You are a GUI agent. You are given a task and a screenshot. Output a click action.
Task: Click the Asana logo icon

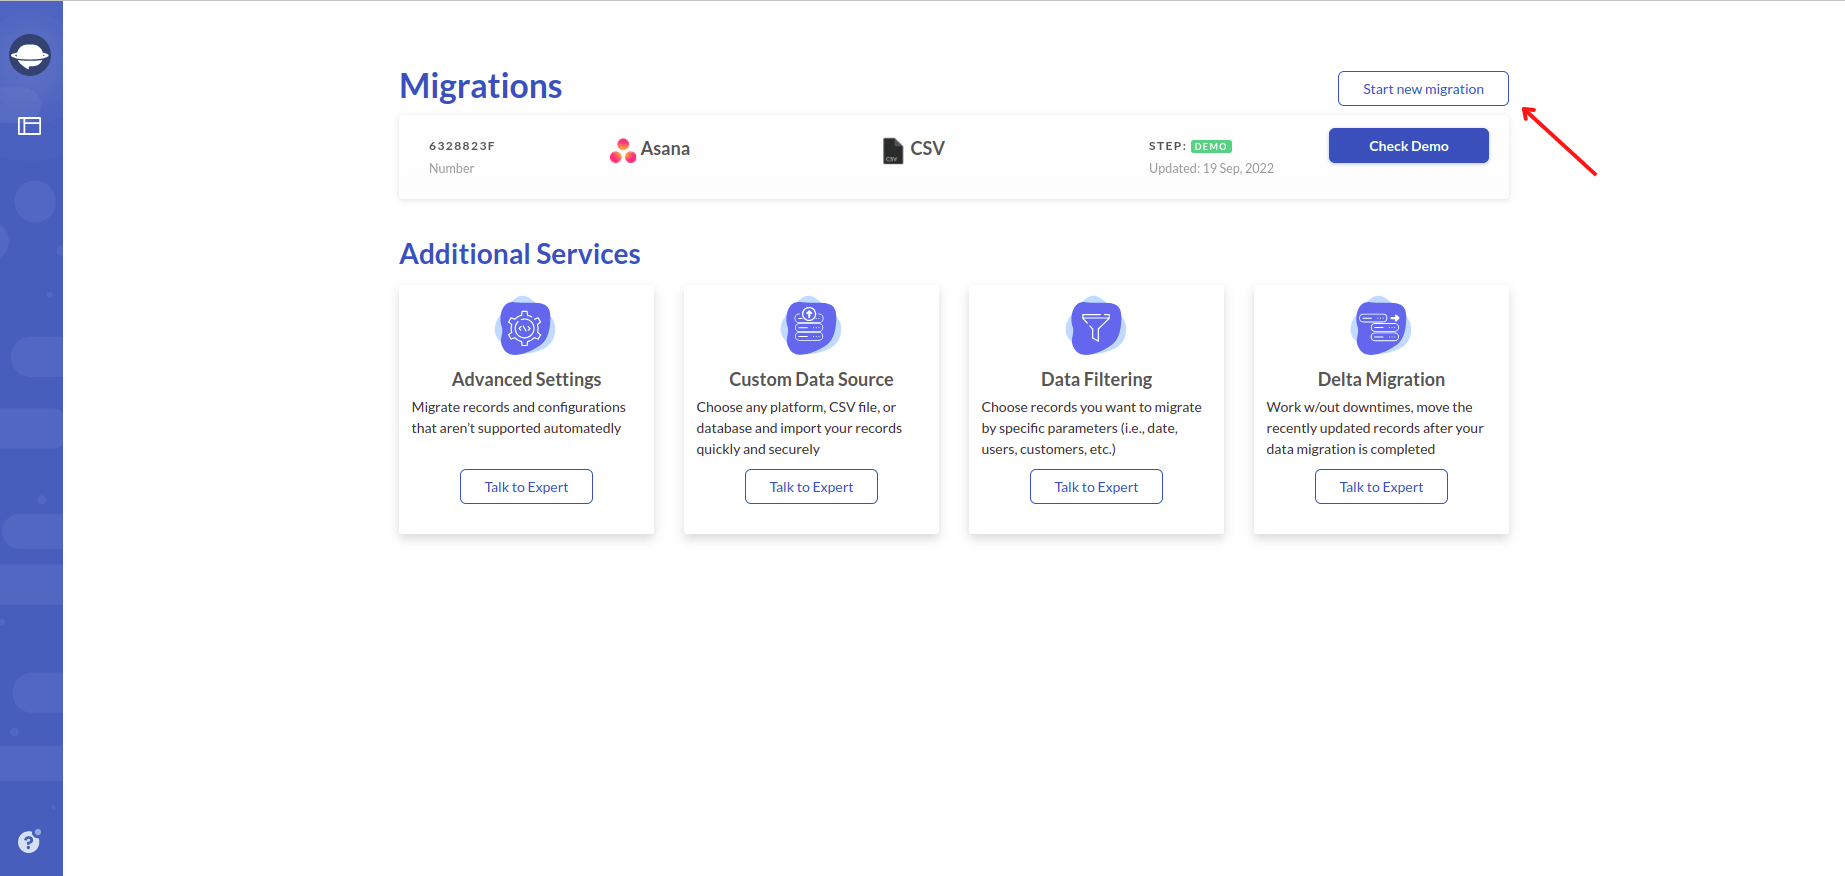coord(623,150)
